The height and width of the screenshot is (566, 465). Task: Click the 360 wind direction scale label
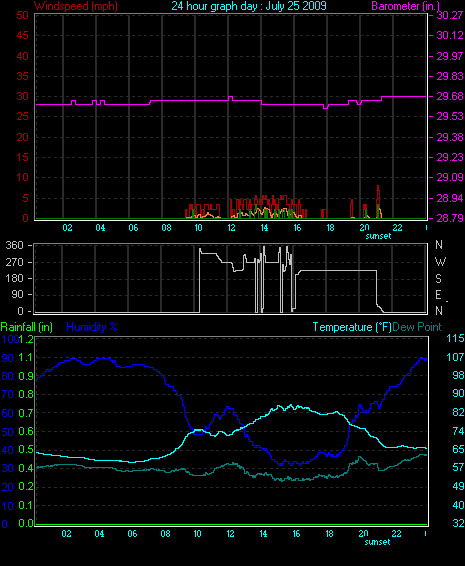point(14,245)
